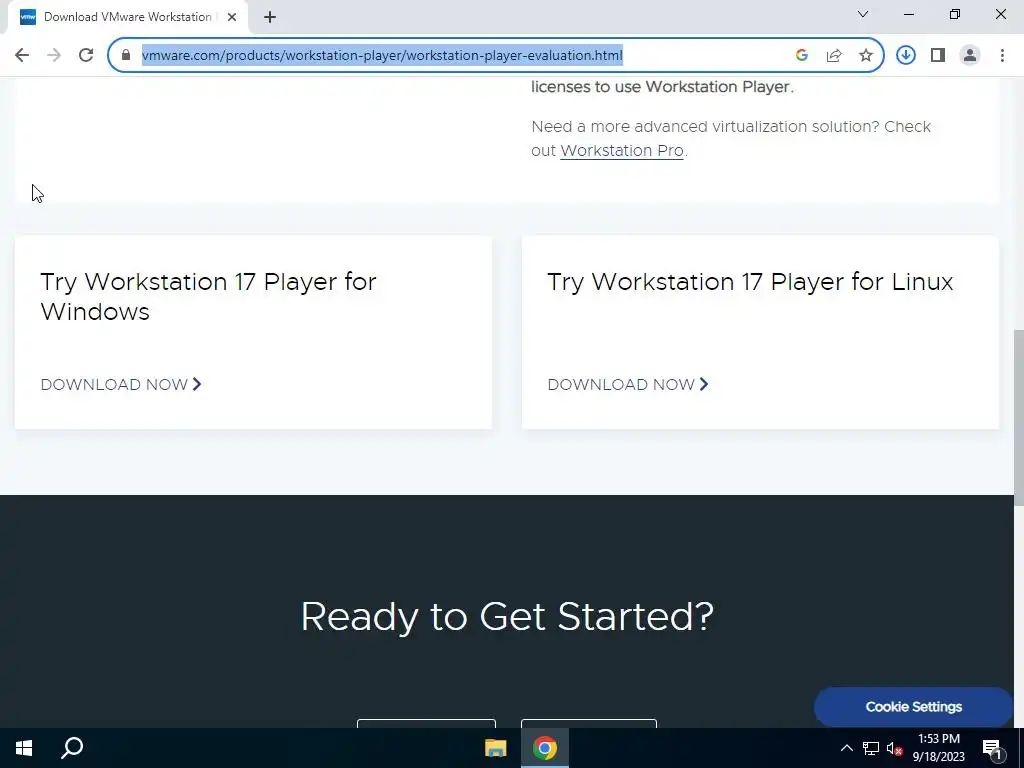Open the notification center icon

point(992,748)
